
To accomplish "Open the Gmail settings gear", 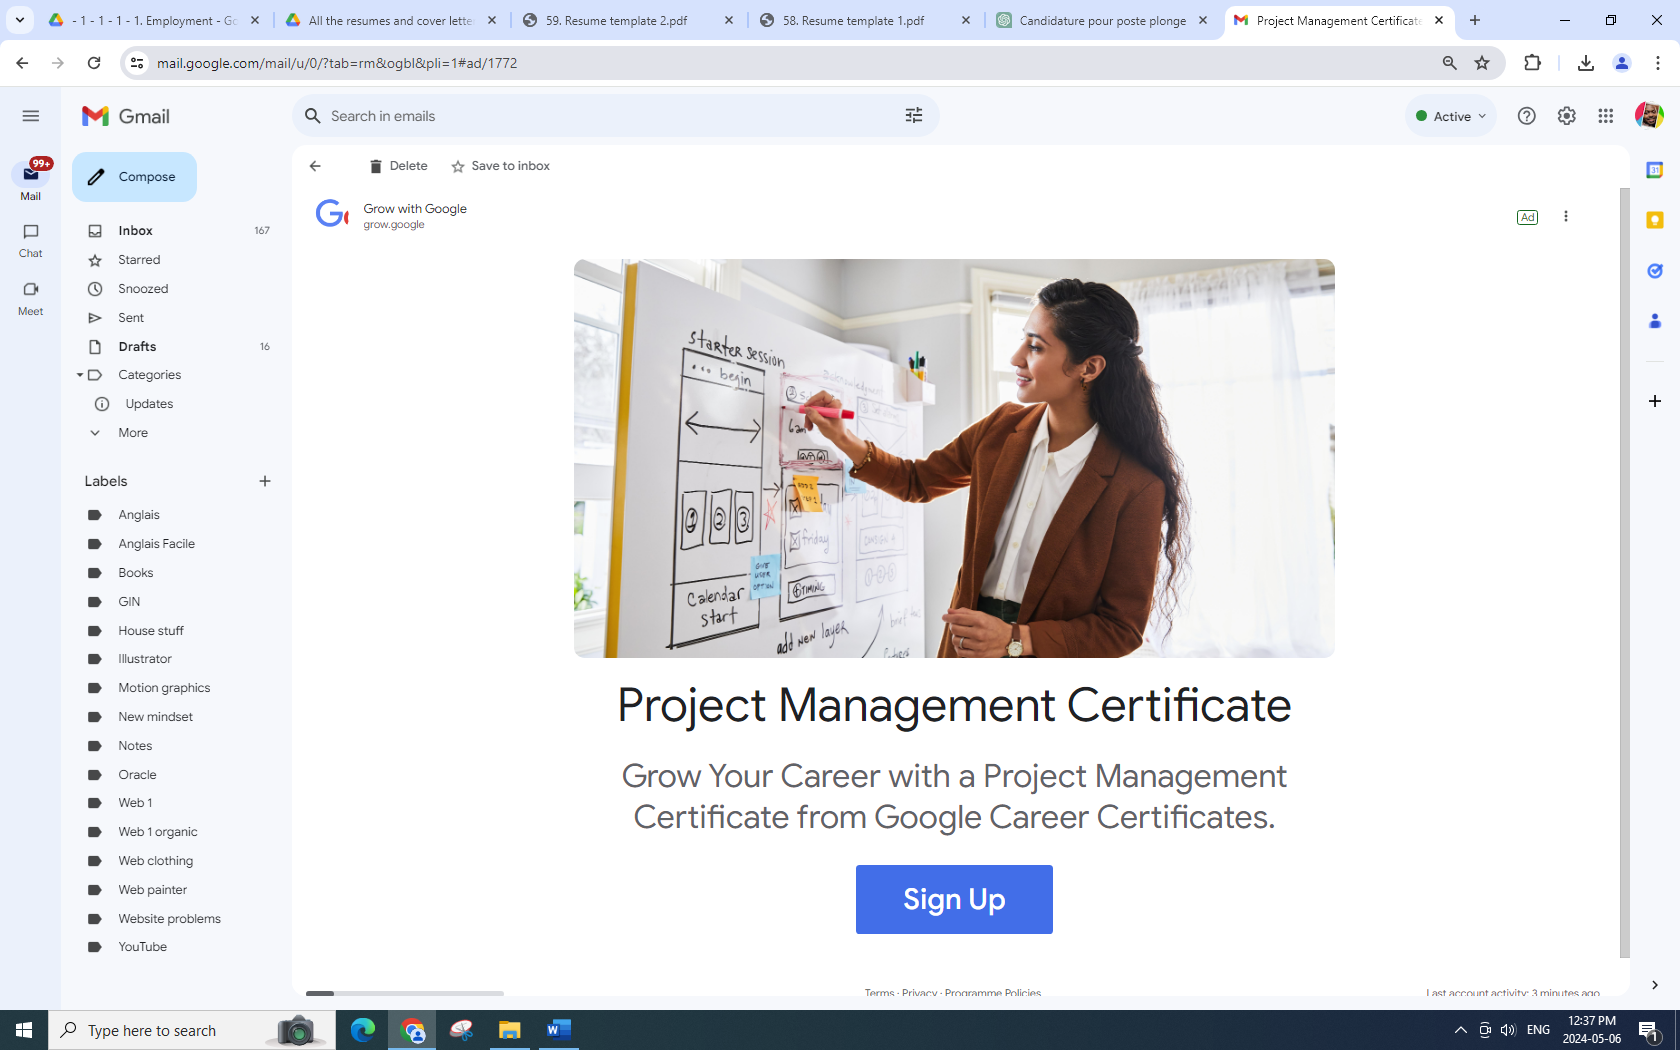I will (1566, 116).
